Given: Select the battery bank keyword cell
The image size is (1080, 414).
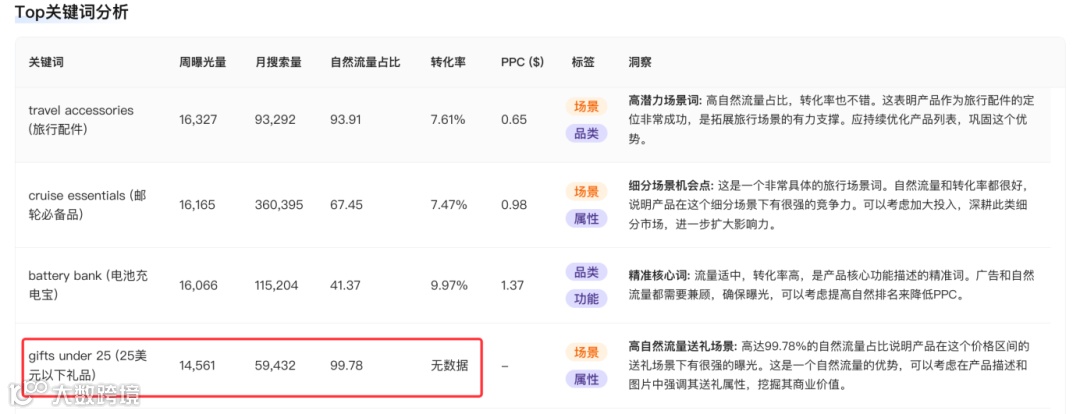Looking at the screenshot, I should (88, 285).
